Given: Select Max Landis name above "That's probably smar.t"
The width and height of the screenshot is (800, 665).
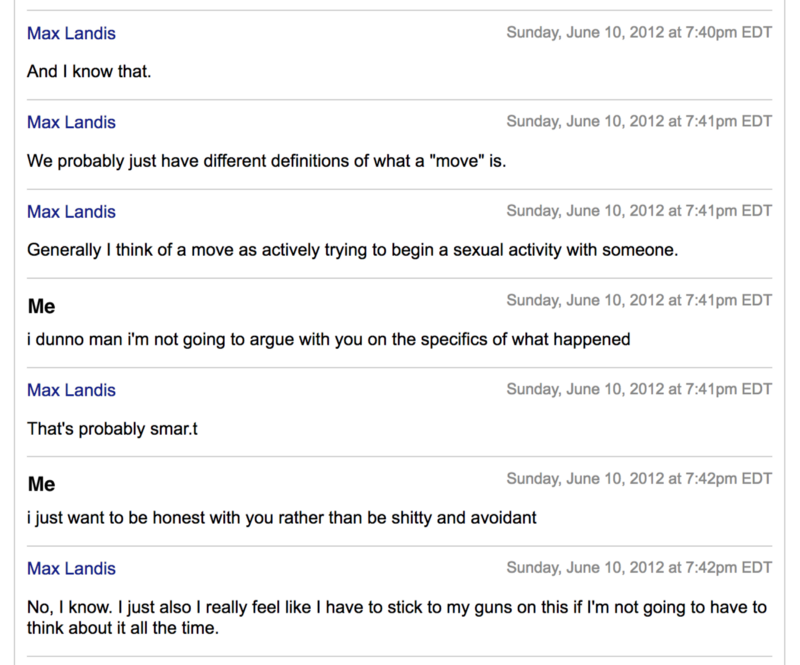Looking at the screenshot, I should pyautogui.click(x=71, y=390).
